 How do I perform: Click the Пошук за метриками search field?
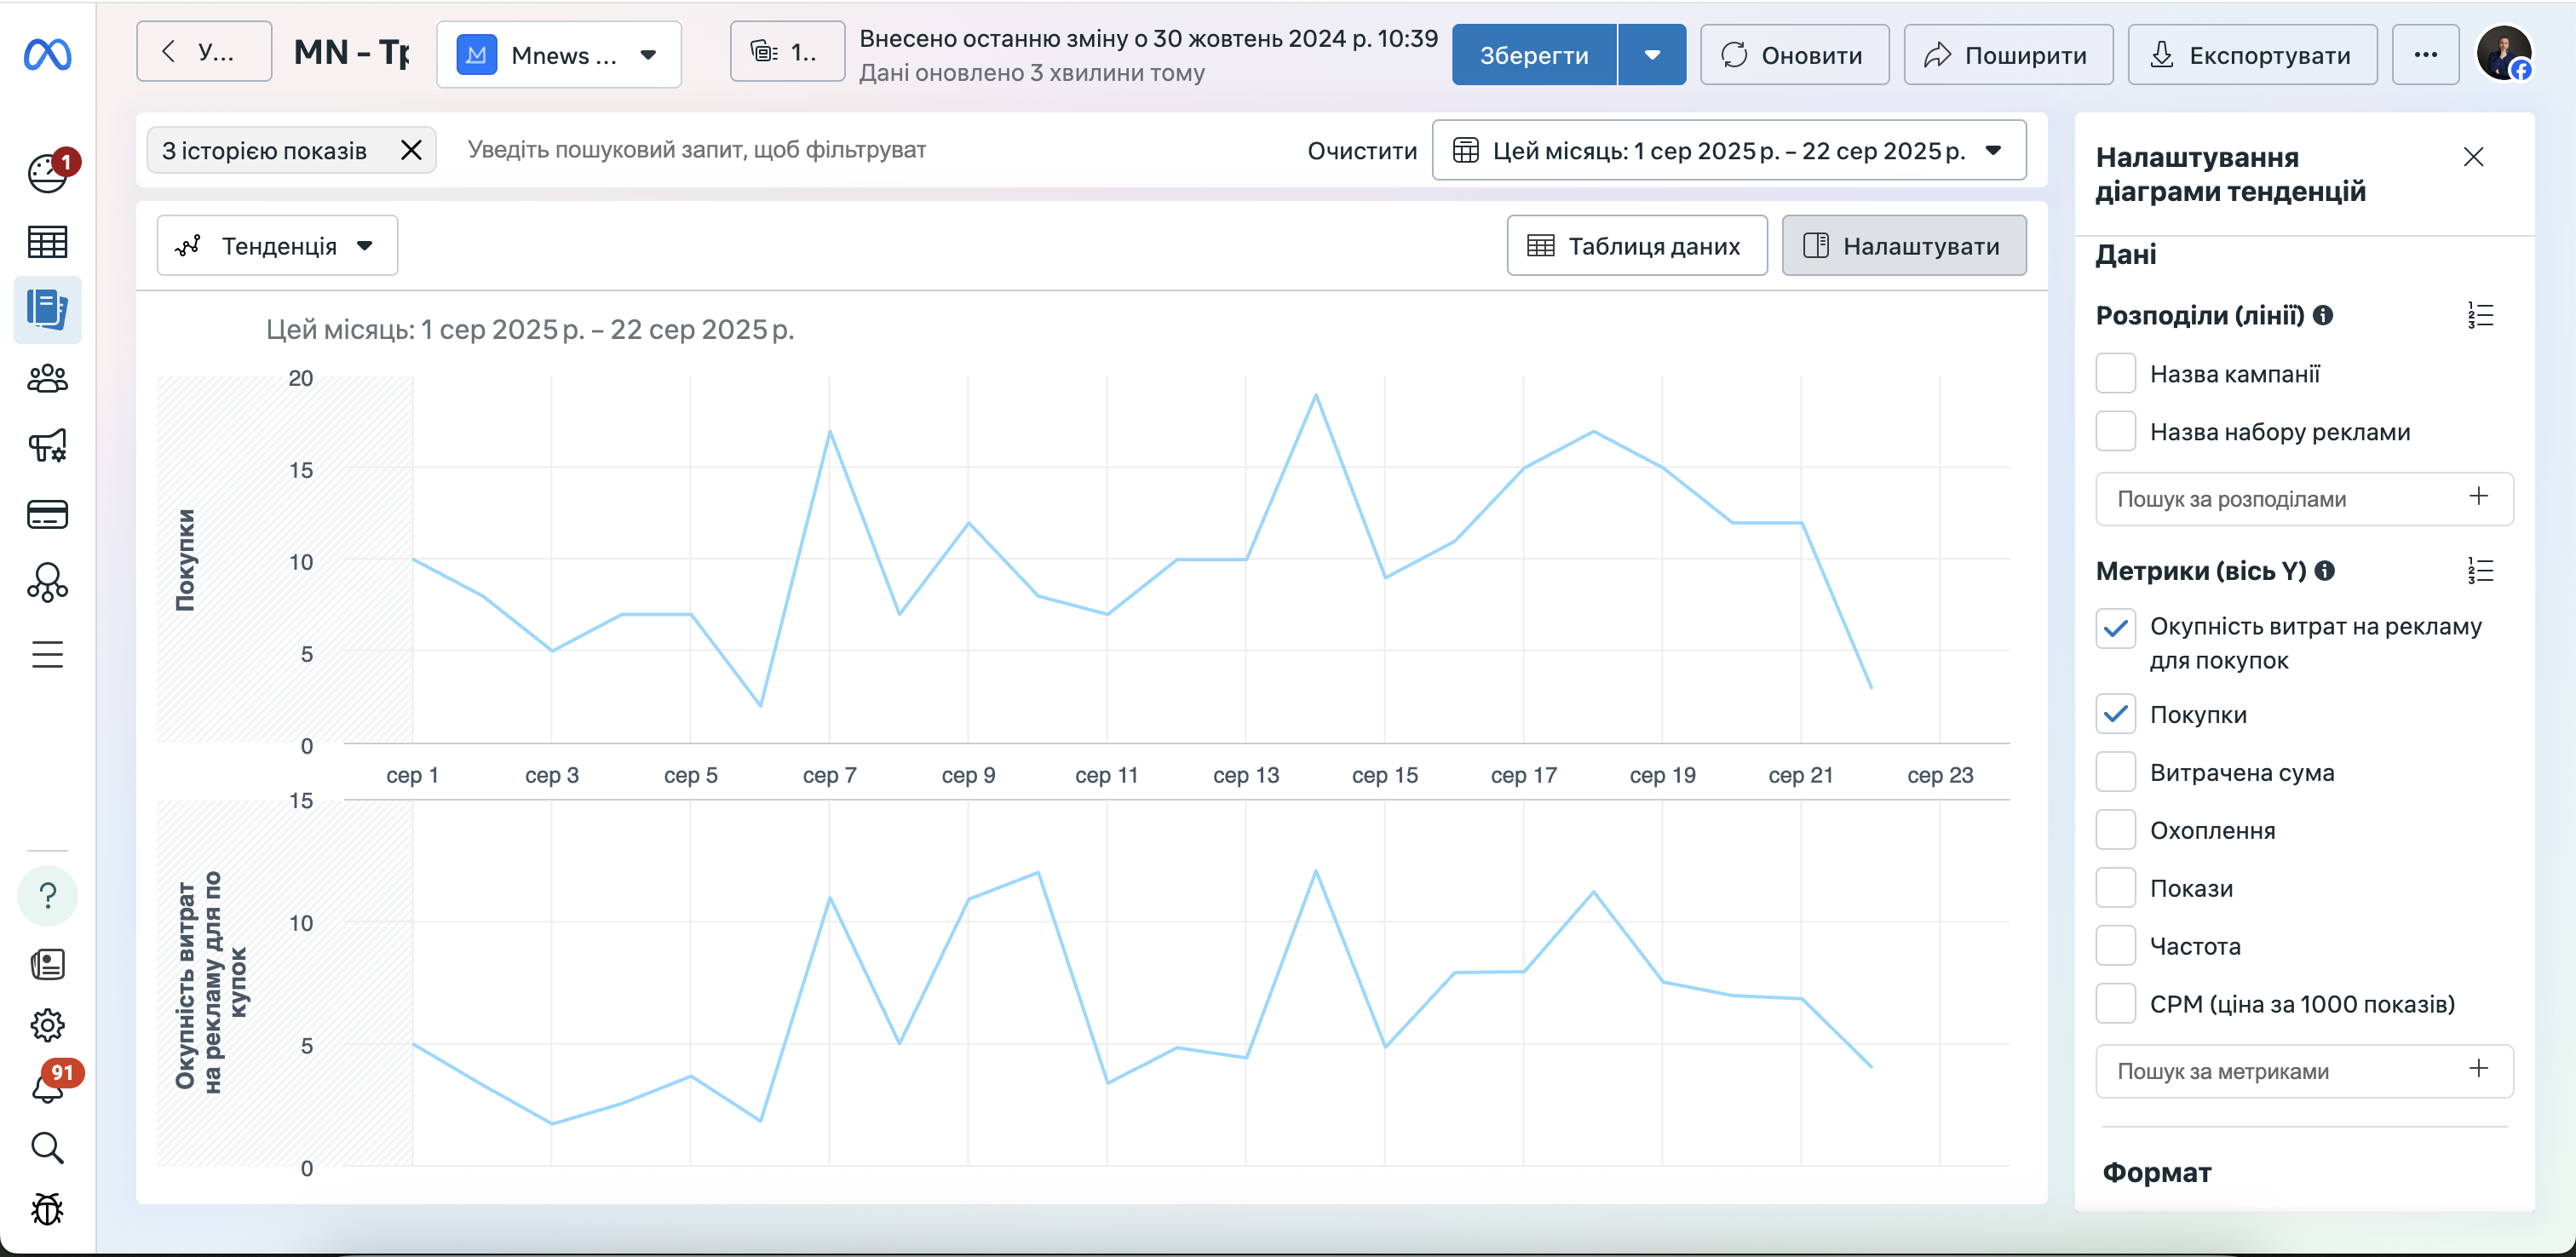click(2304, 1071)
